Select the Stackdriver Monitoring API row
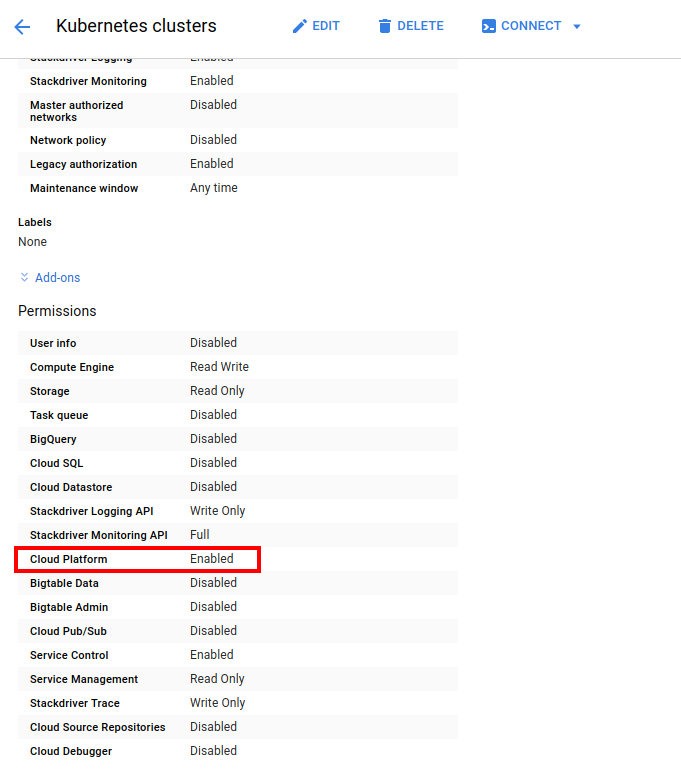 [238, 535]
